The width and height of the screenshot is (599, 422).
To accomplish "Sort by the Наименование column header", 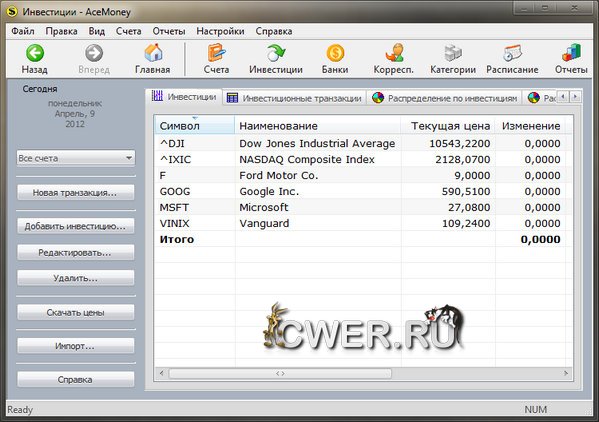I will [317, 126].
